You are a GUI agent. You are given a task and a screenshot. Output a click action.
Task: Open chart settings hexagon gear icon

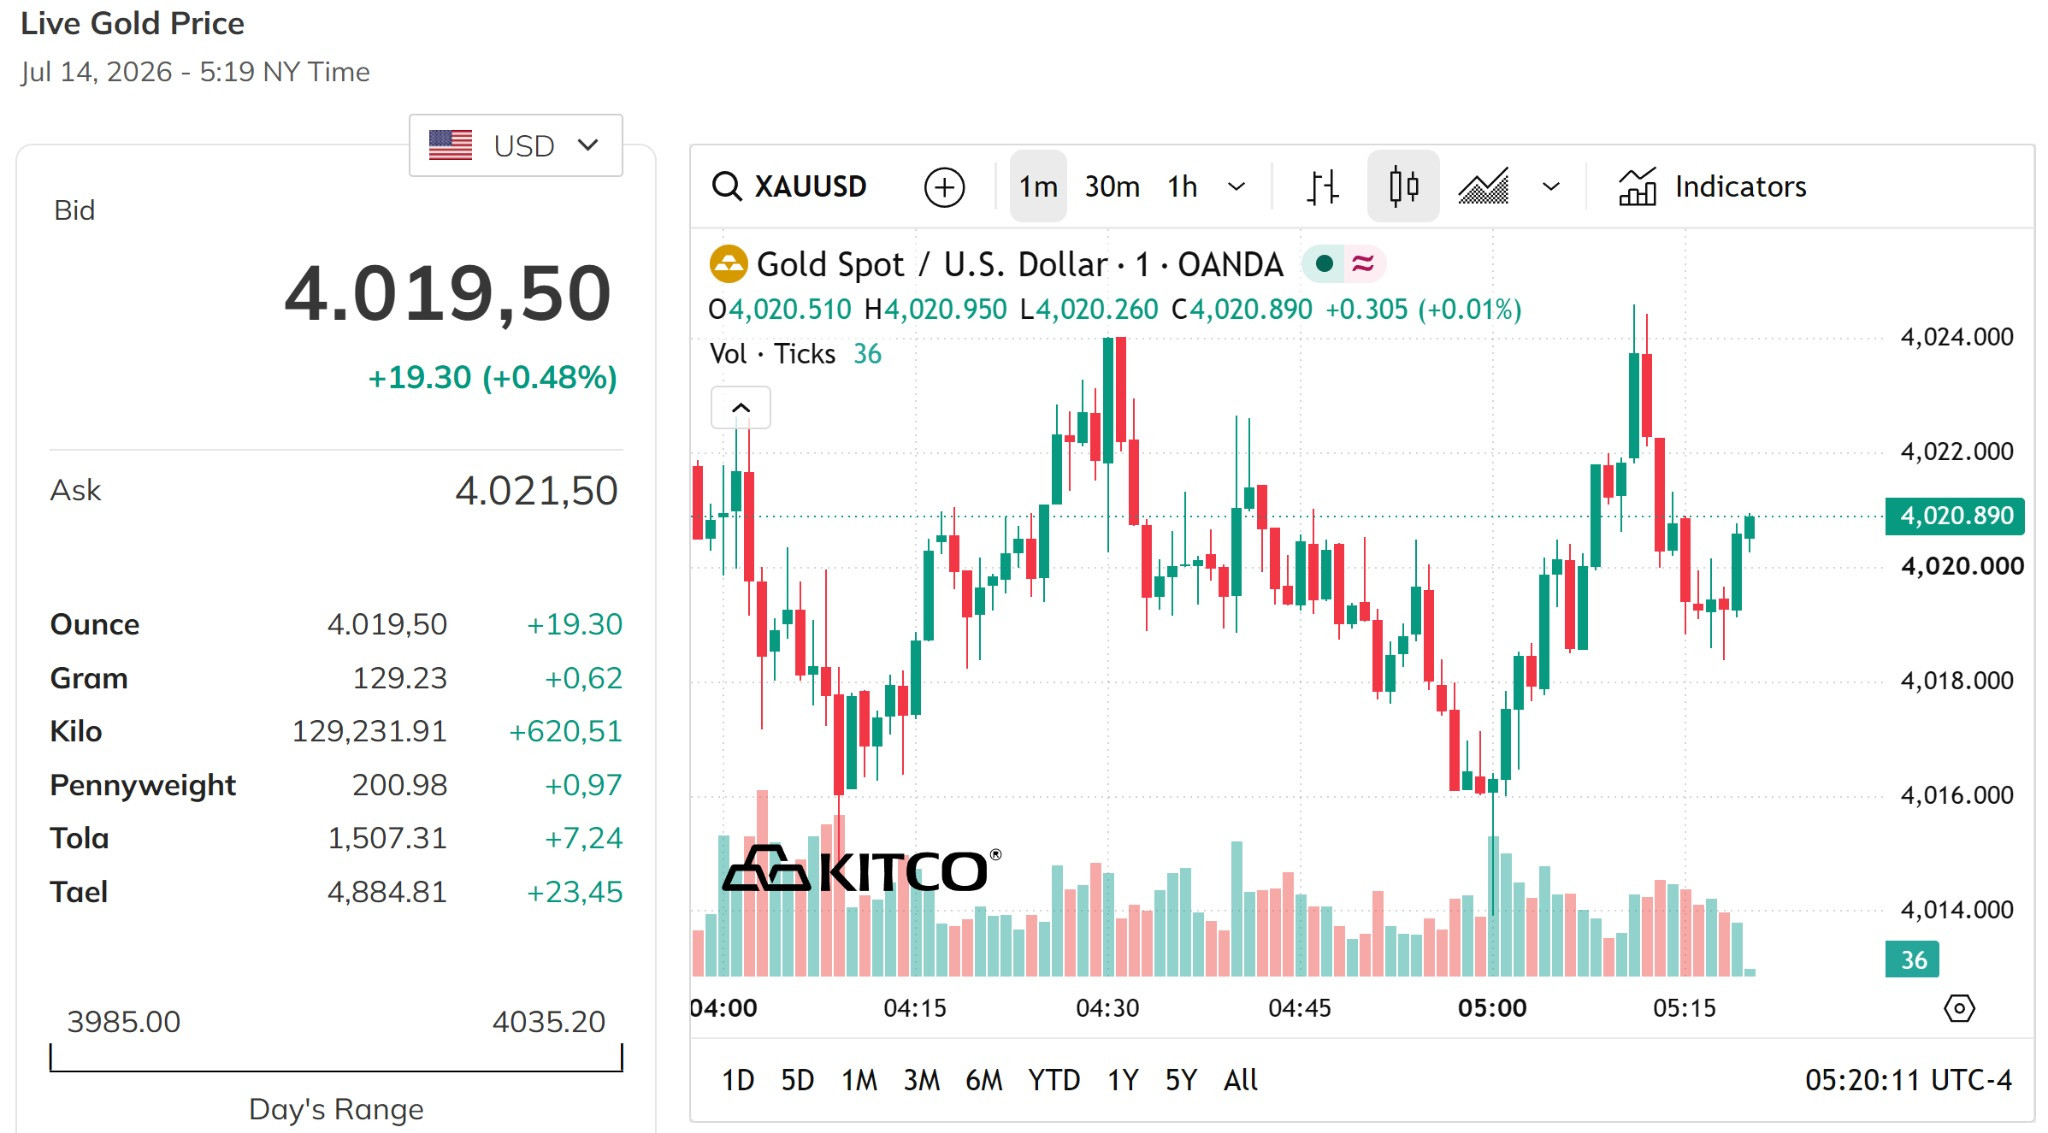click(1958, 1008)
